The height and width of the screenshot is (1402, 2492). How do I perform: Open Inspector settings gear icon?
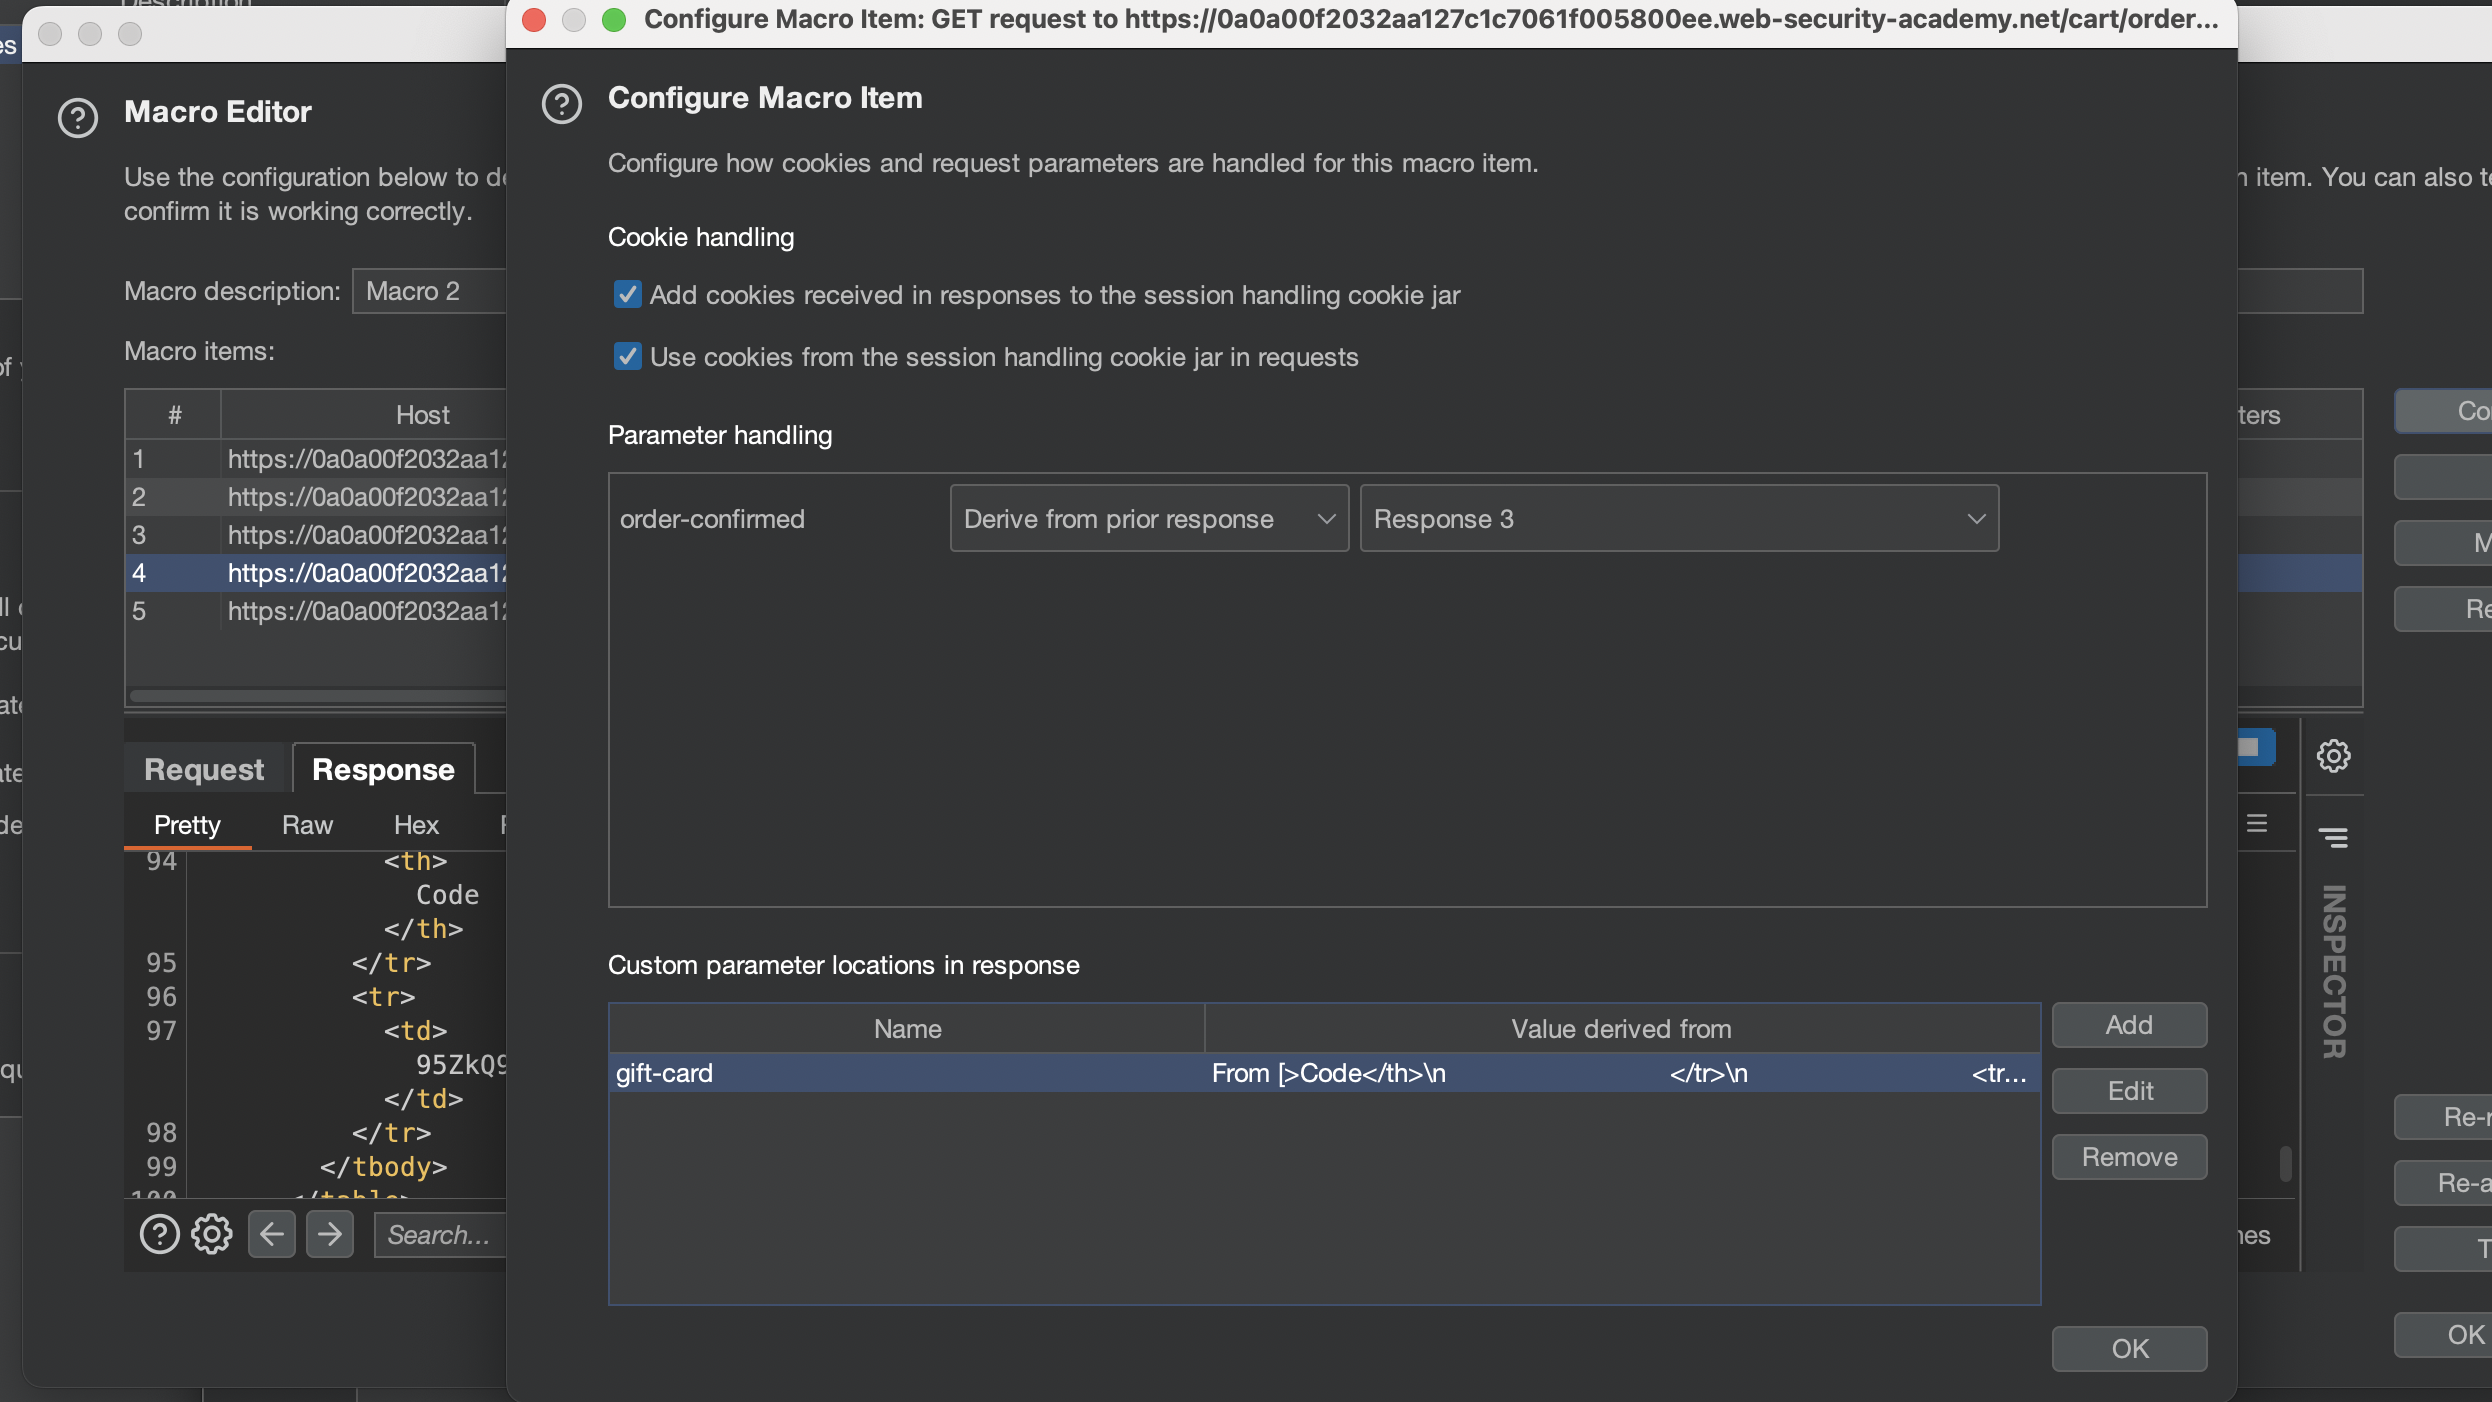2333,756
